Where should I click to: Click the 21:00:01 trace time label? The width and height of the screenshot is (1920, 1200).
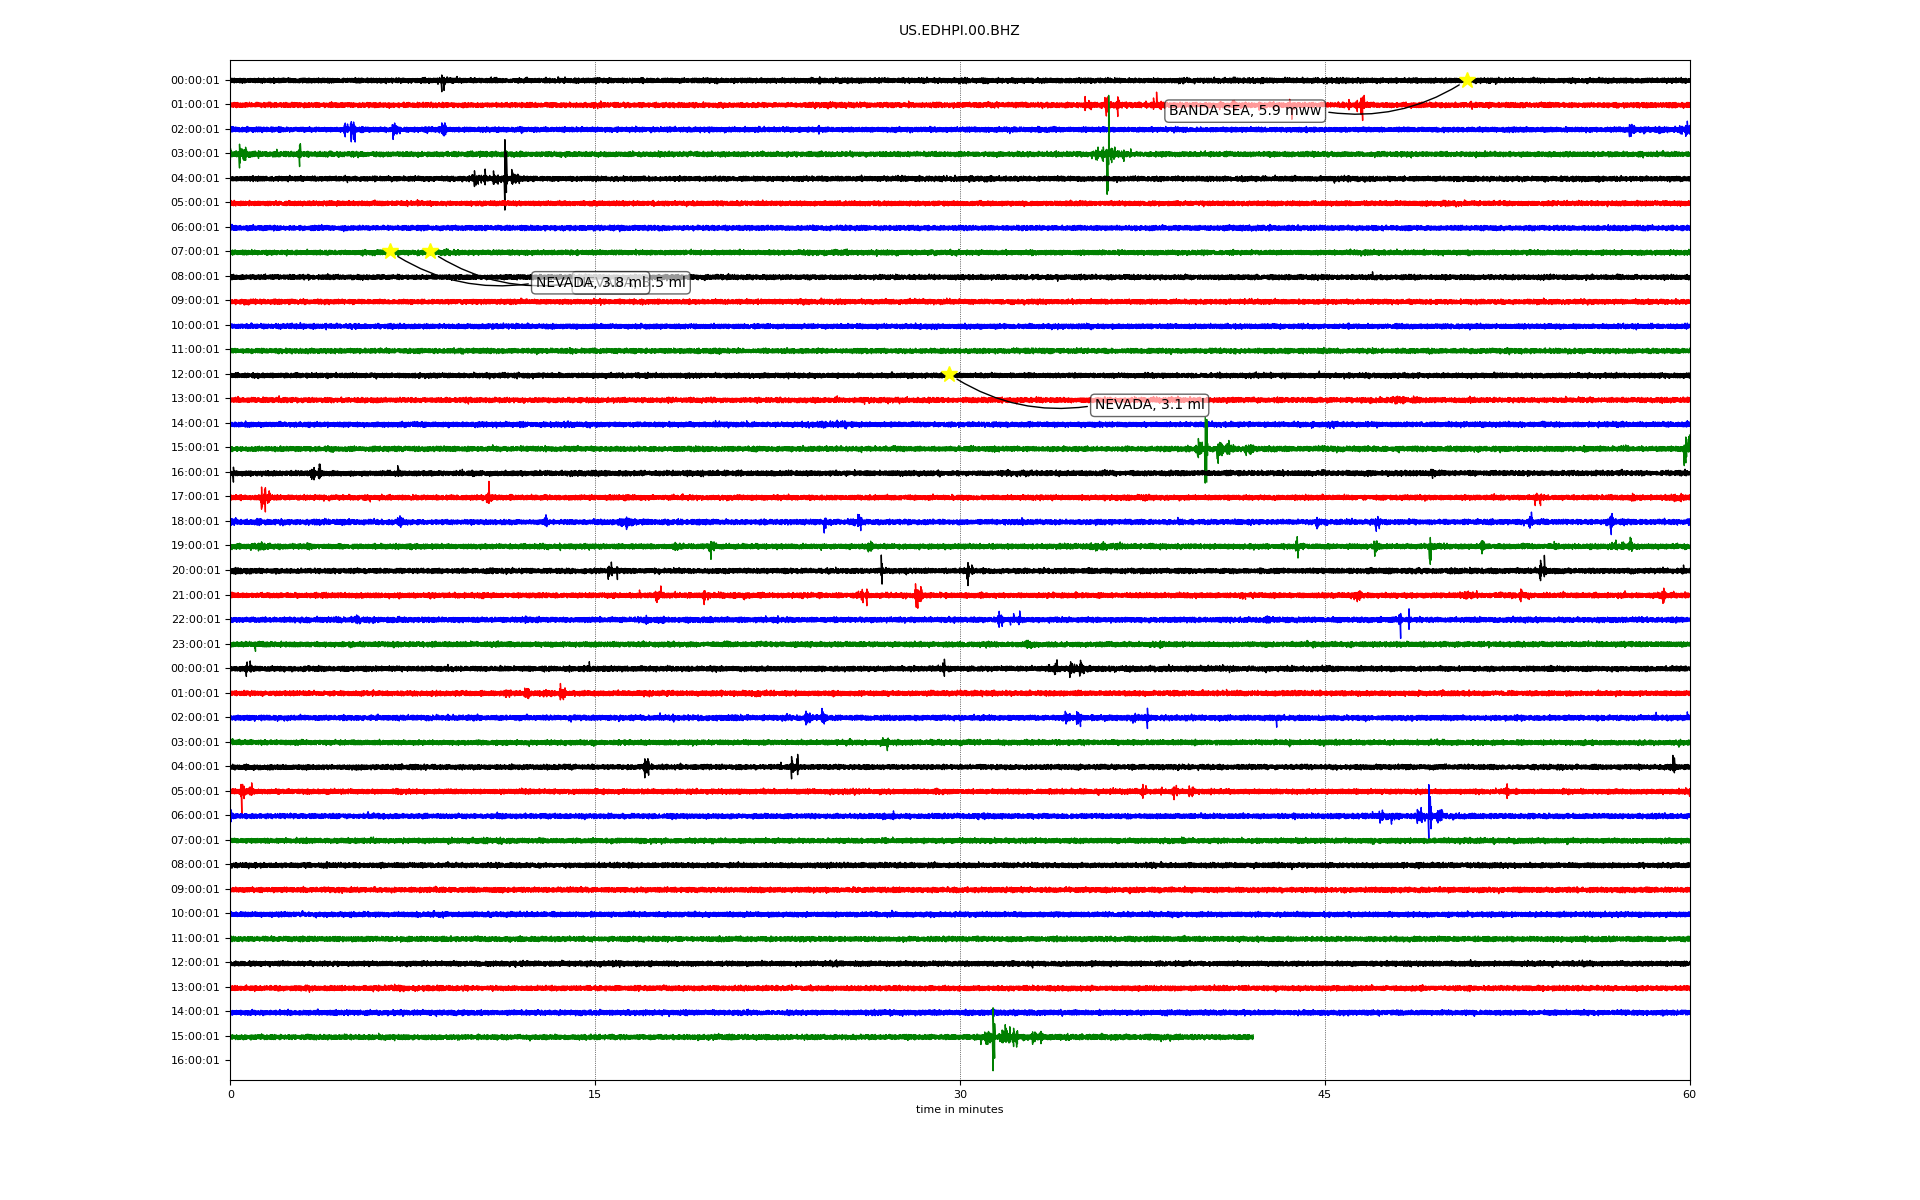(x=195, y=596)
